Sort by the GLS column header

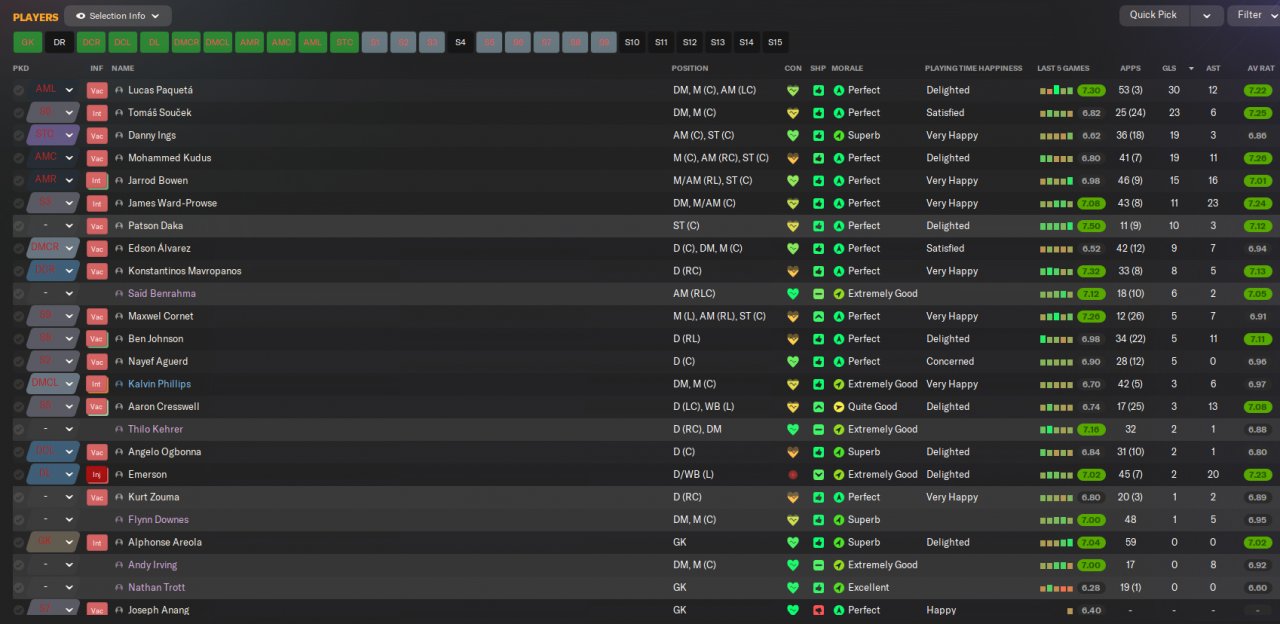tap(1169, 68)
